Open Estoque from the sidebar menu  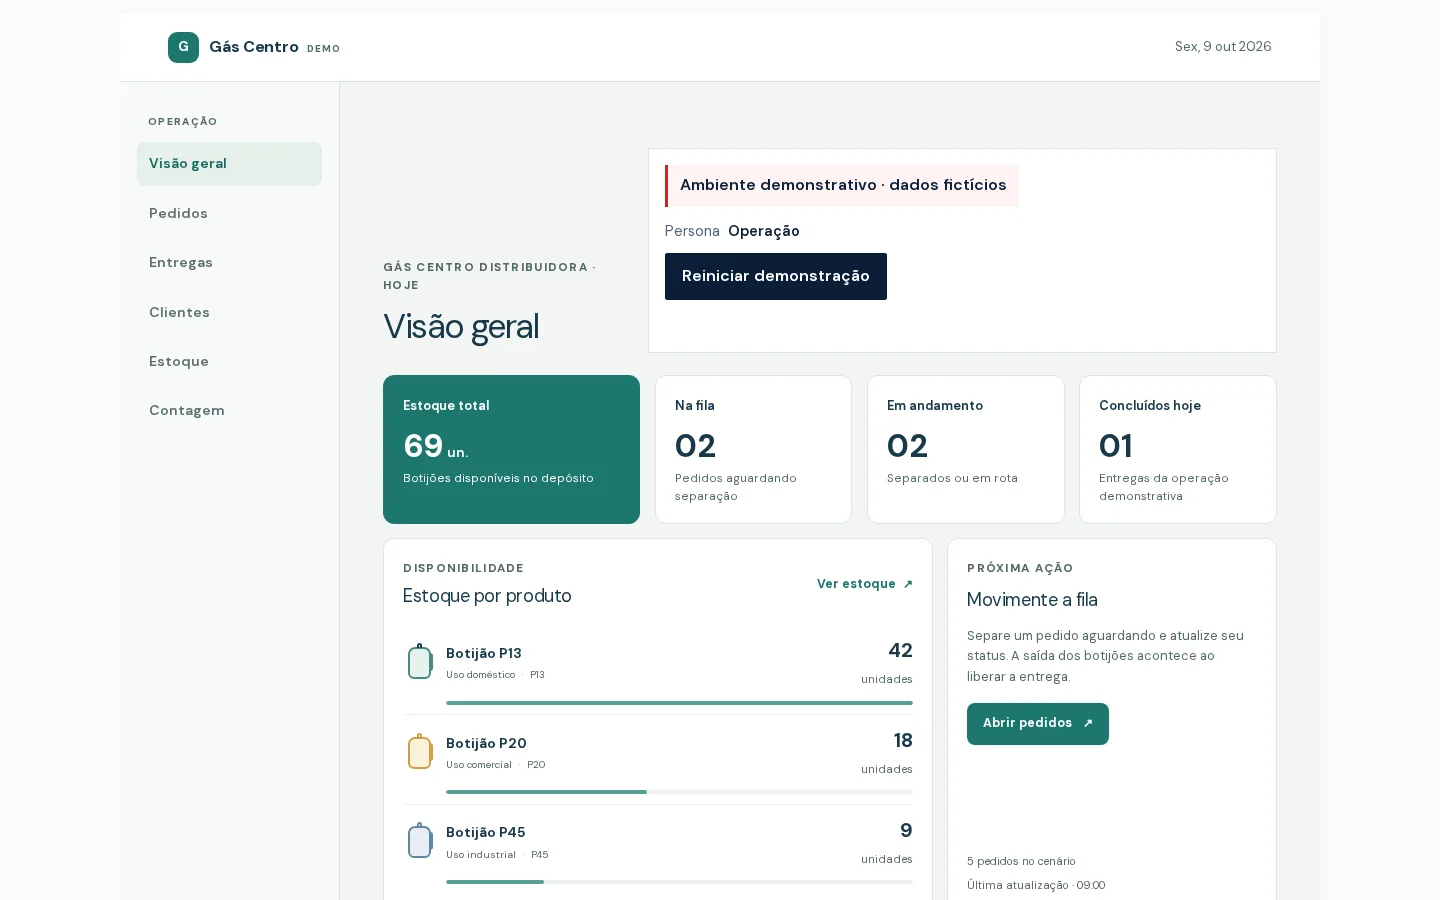(x=229, y=361)
